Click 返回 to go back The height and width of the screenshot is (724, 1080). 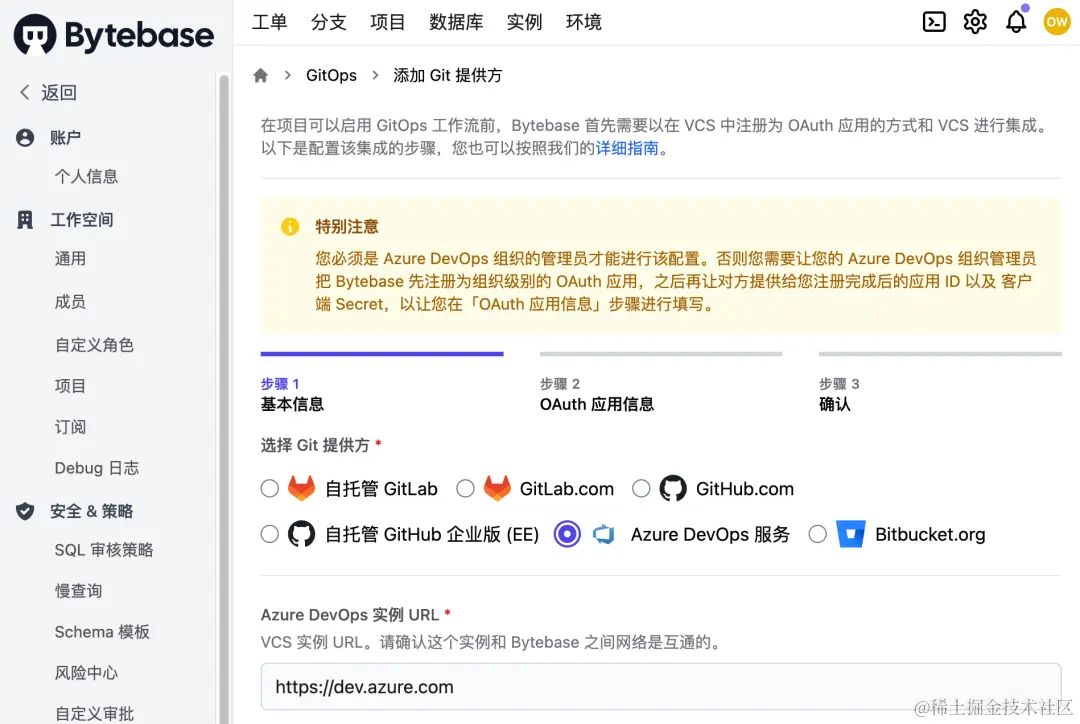59,92
